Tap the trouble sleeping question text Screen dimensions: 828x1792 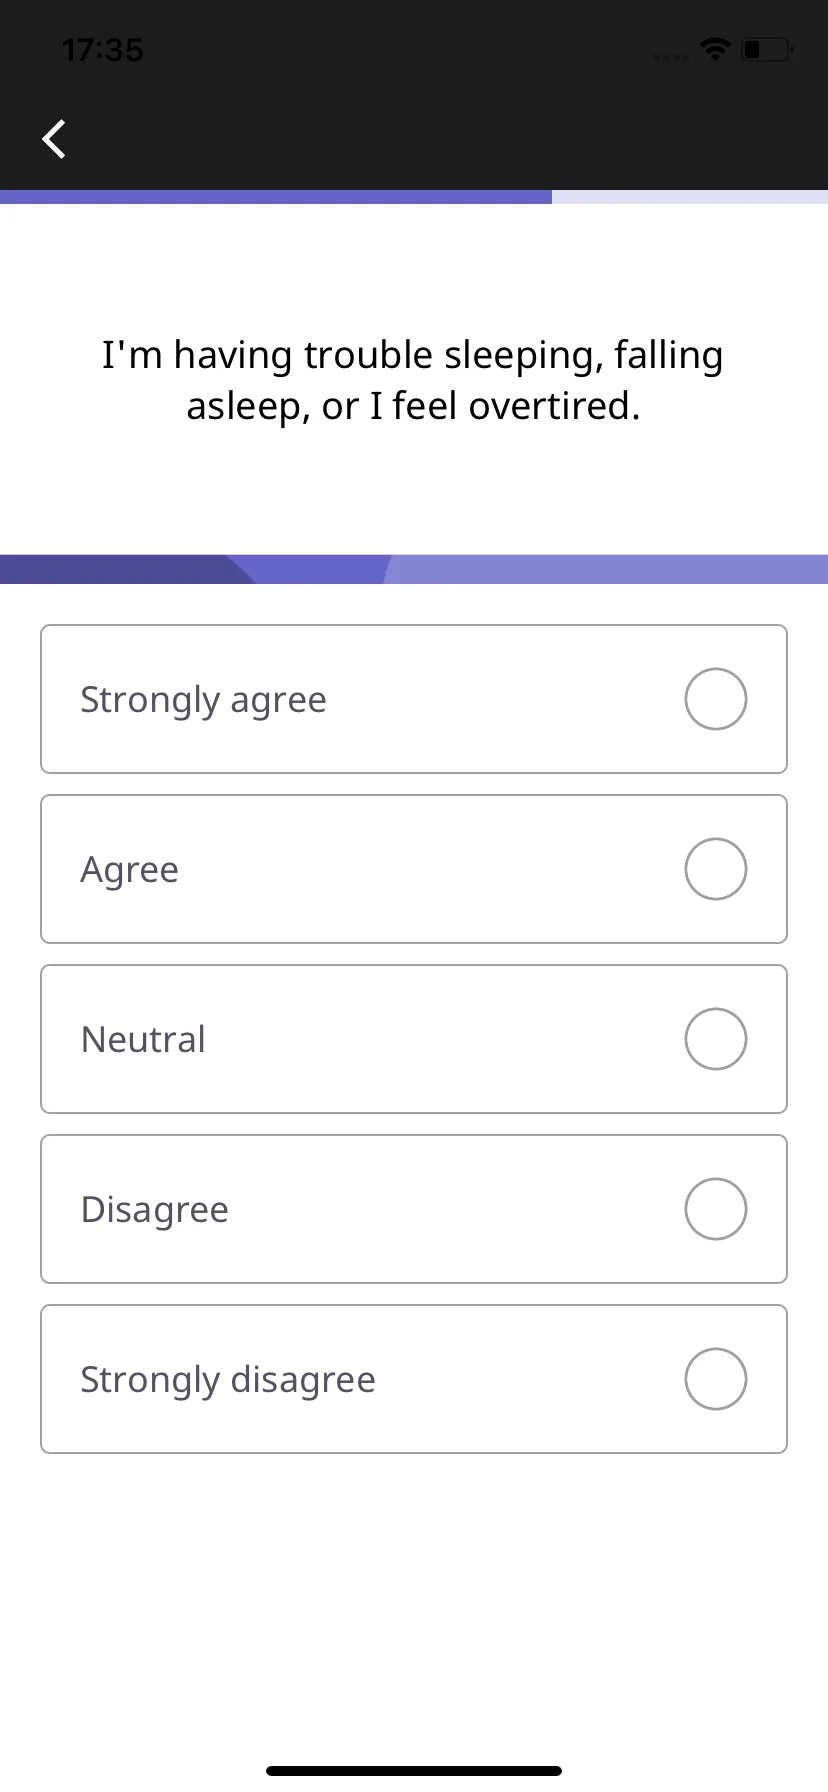pyautogui.click(x=413, y=380)
